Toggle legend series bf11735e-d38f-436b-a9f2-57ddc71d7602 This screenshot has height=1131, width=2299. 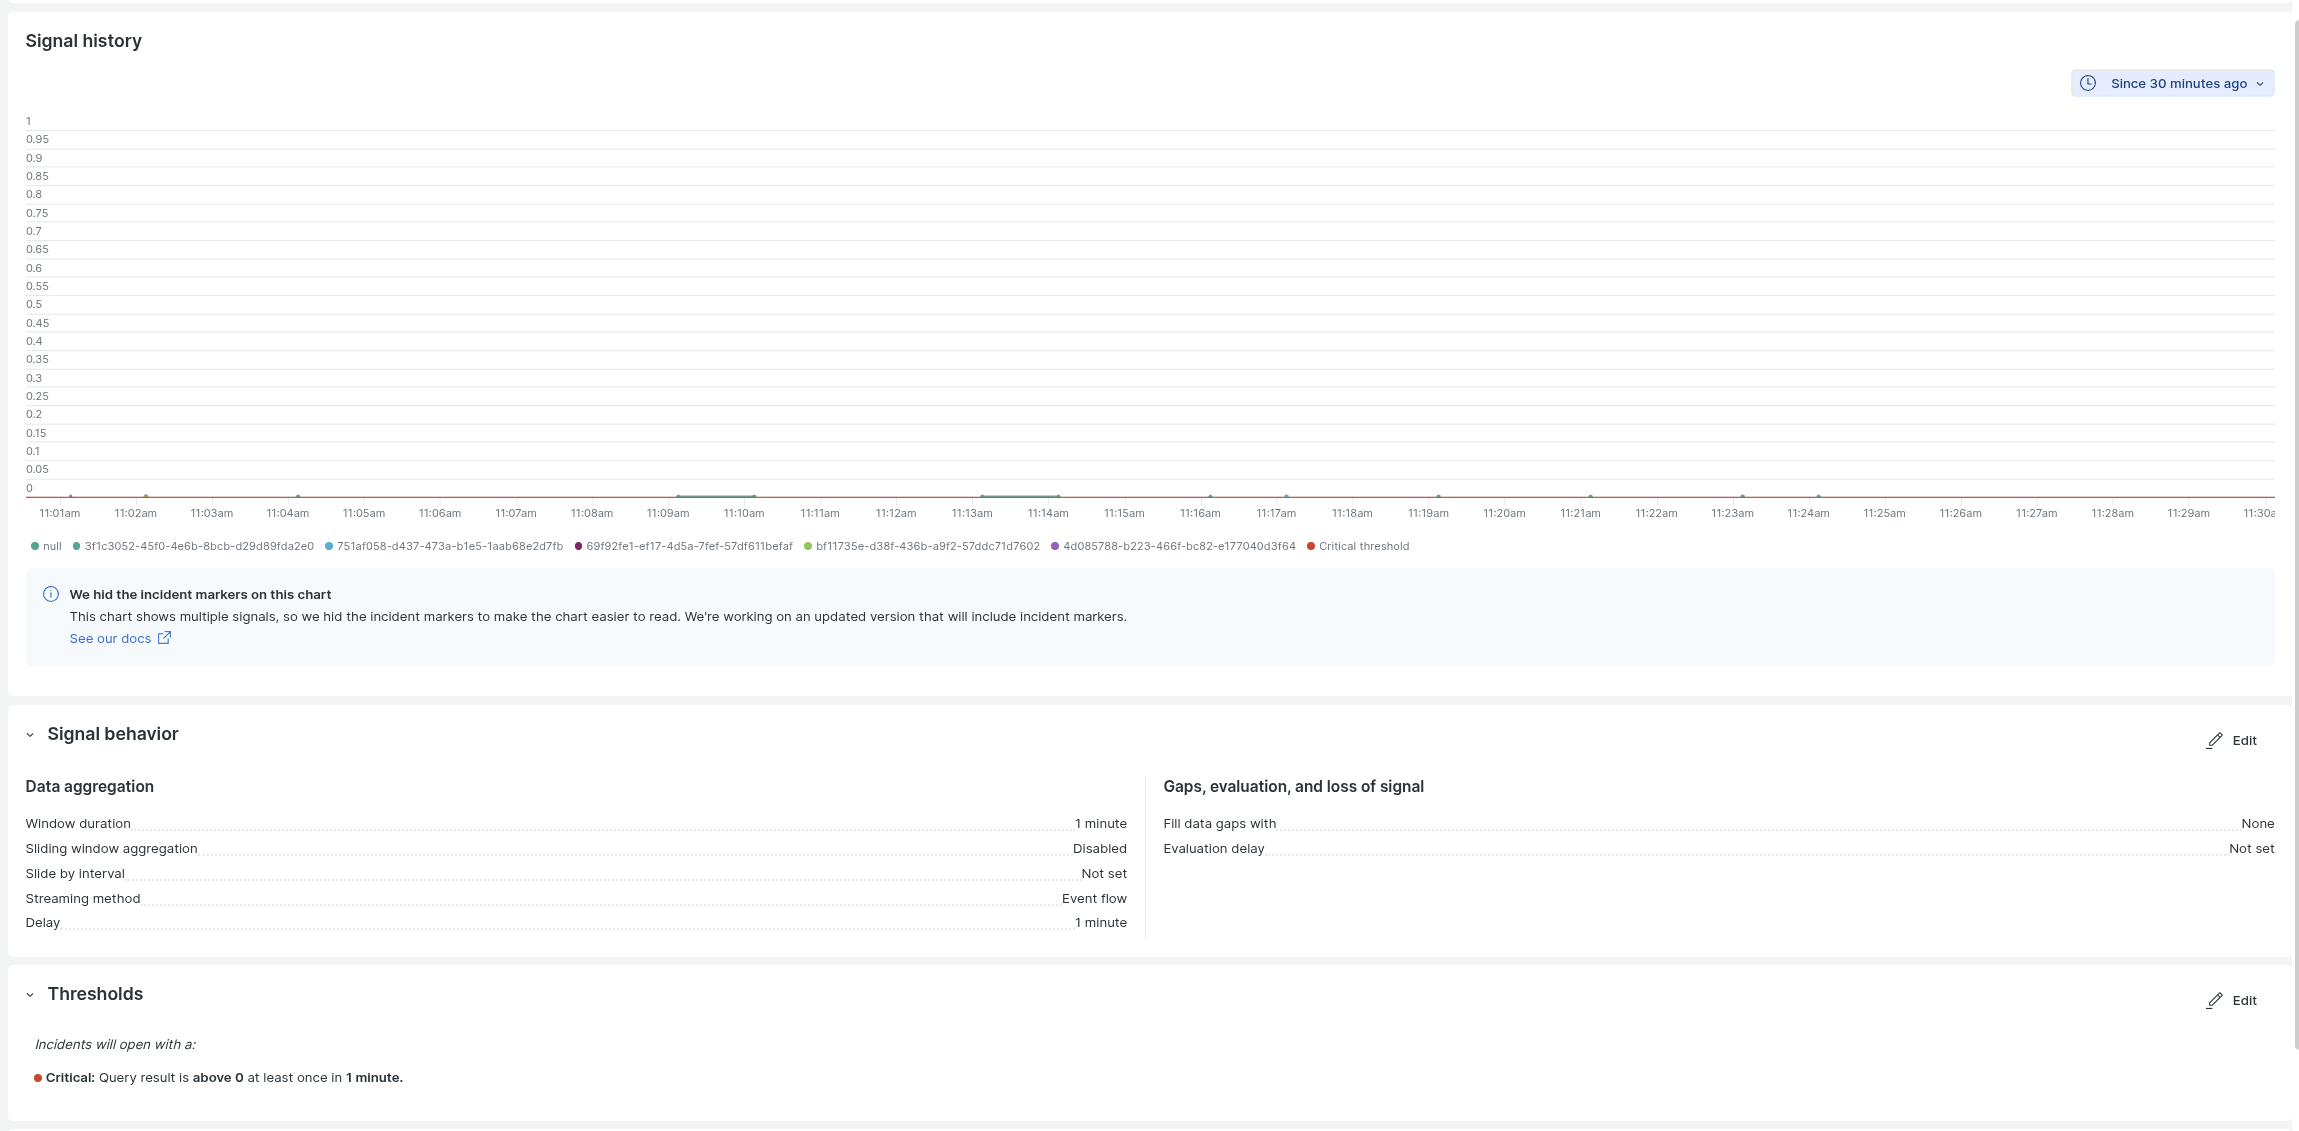[922, 546]
